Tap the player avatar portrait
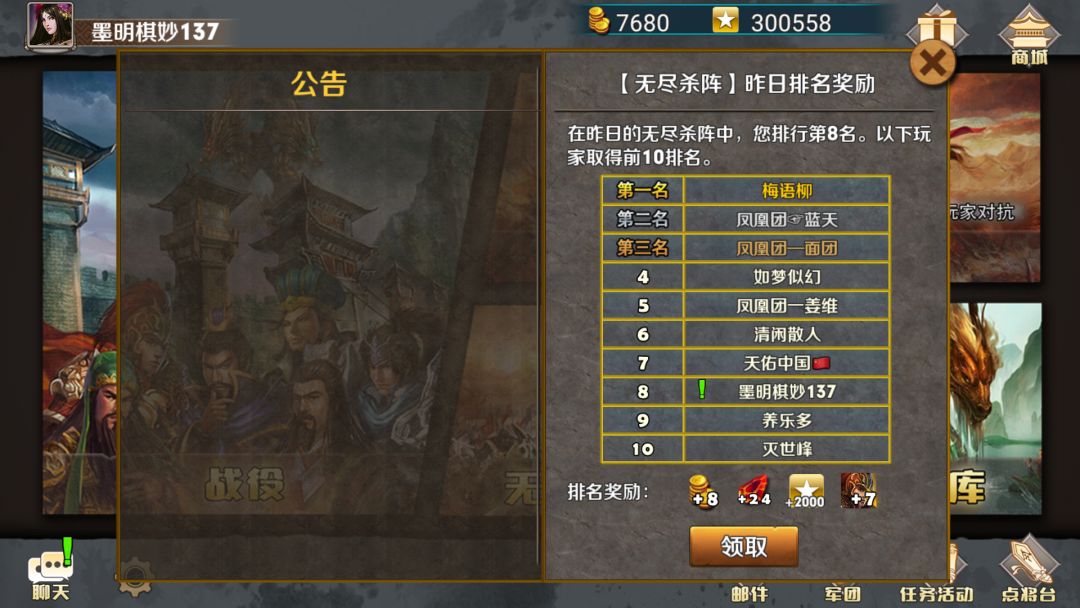This screenshot has width=1080, height=608. click(x=50, y=26)
